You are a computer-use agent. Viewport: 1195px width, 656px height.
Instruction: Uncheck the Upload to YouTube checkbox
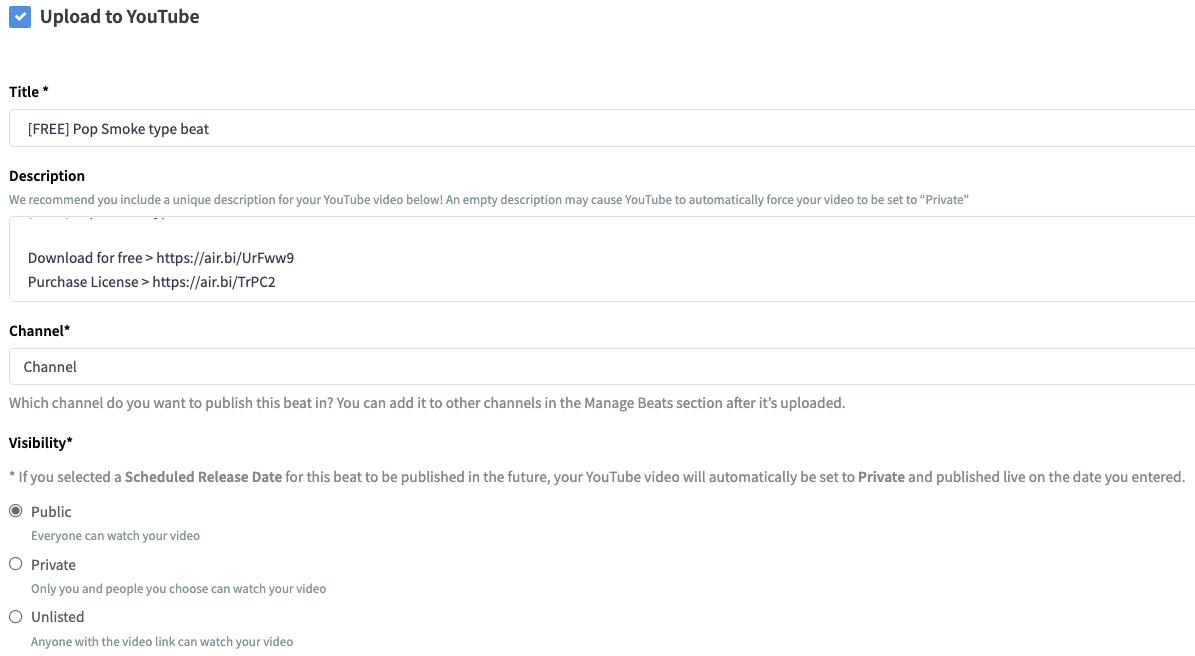[x=20, y=17]
